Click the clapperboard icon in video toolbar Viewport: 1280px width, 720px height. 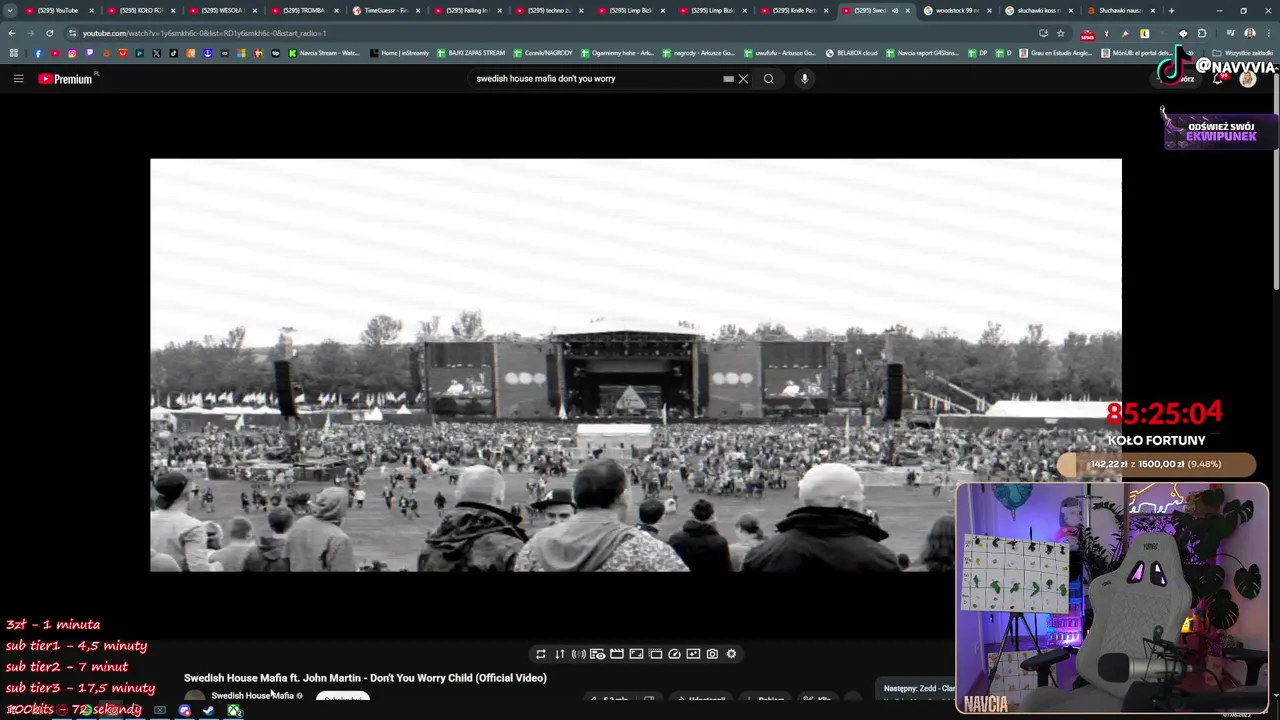(617, 654)
